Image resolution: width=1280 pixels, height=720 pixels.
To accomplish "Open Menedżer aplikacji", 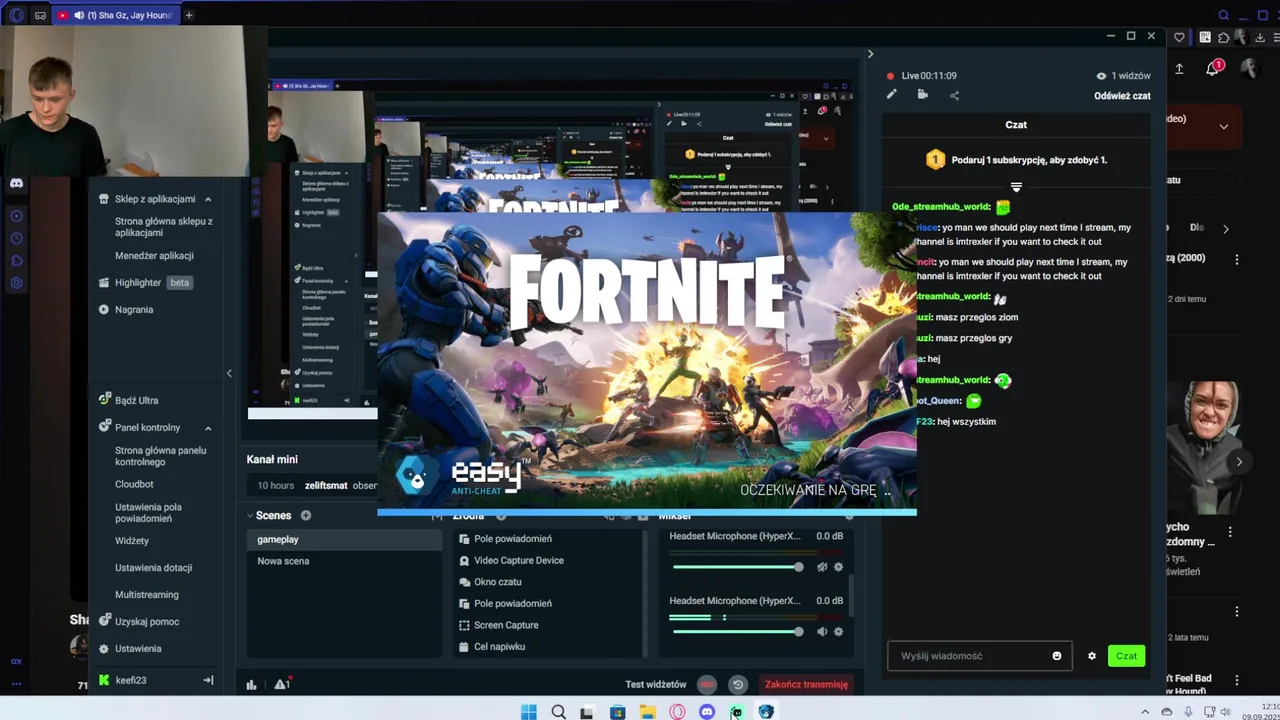I will pyautogui.click(x=154, y=255).
